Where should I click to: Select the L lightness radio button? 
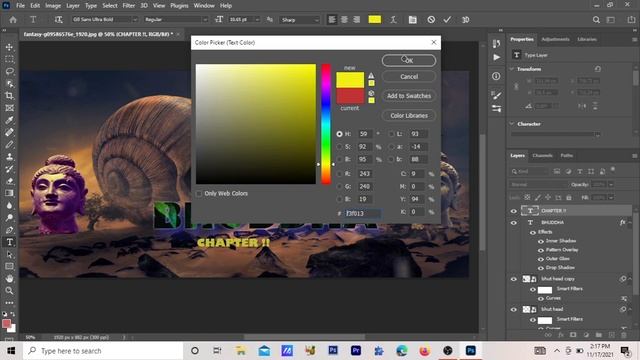point(391,134)
